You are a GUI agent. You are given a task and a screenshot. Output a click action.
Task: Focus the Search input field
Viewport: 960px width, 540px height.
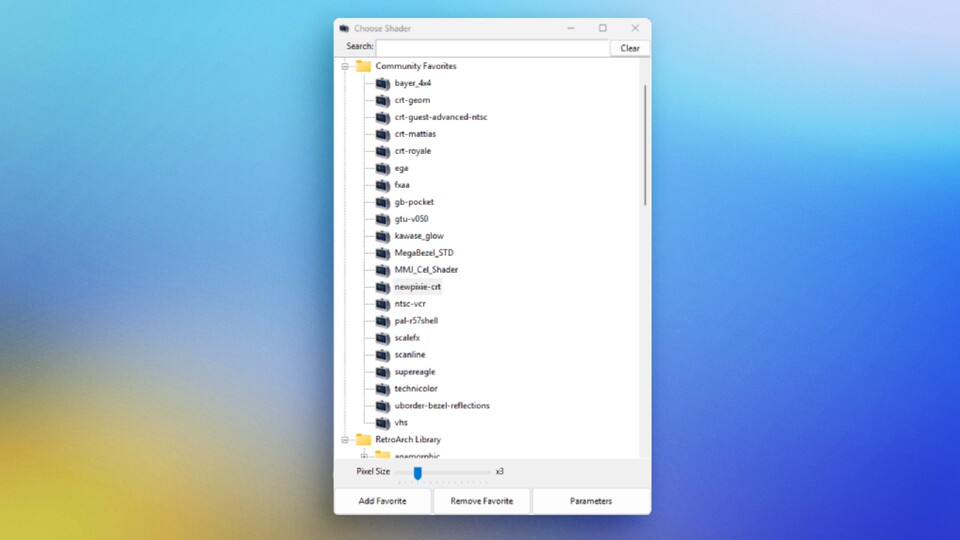click(x=493, y=48)
